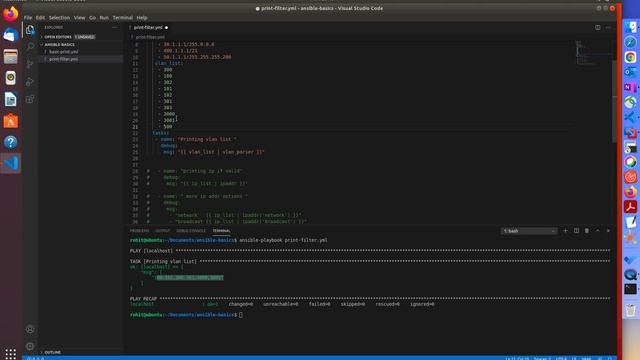Split the editor to the right
Screen dimensions: 640x360
598,27
